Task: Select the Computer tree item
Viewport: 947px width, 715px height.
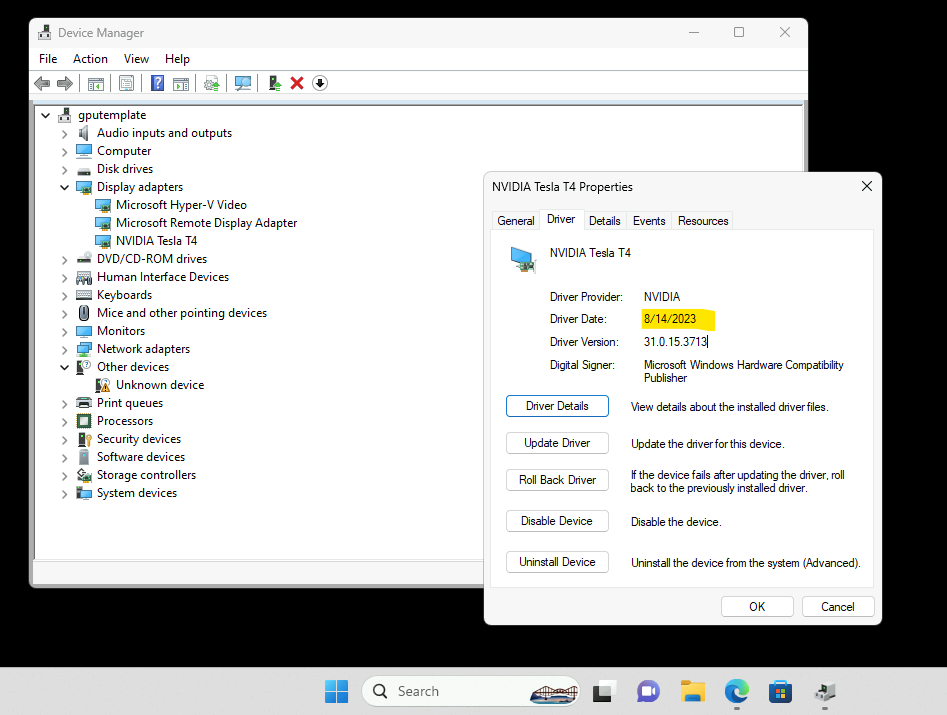Action: coord(124,151)
